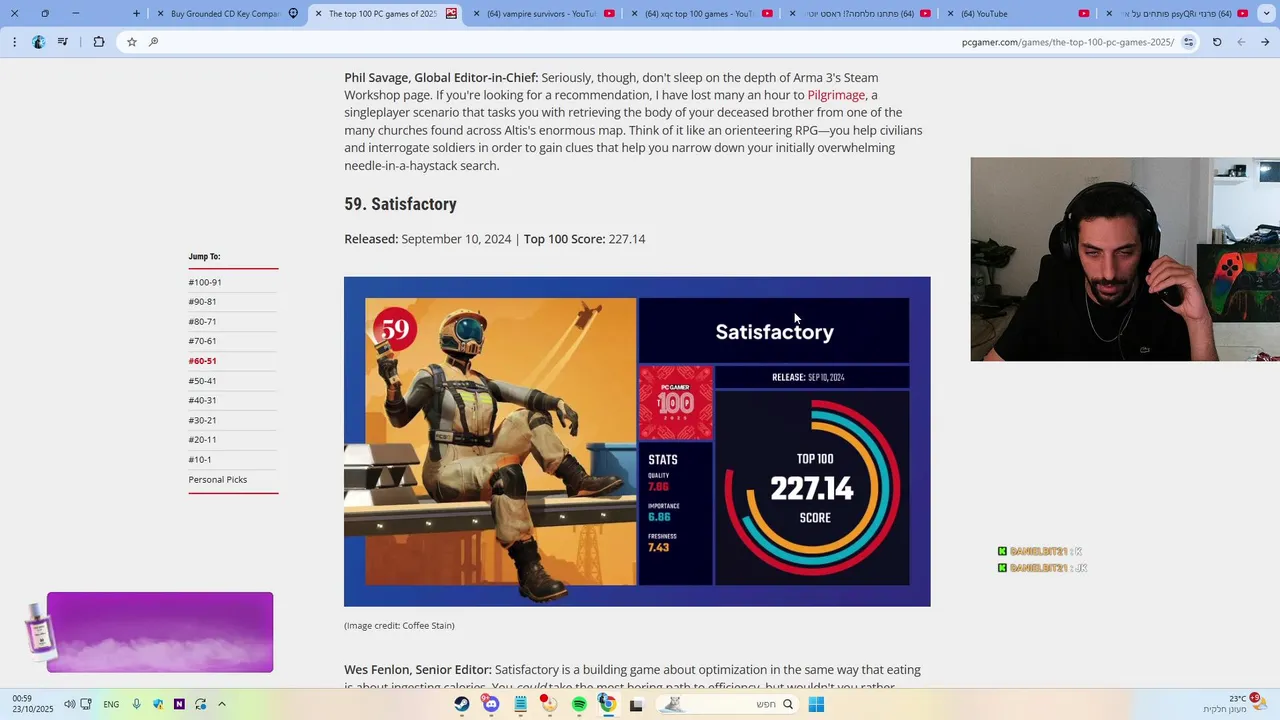The height and width of the screenshot is (720, 1280).
Task: Open site information icon beside URL
Action: click(1188, 42)
